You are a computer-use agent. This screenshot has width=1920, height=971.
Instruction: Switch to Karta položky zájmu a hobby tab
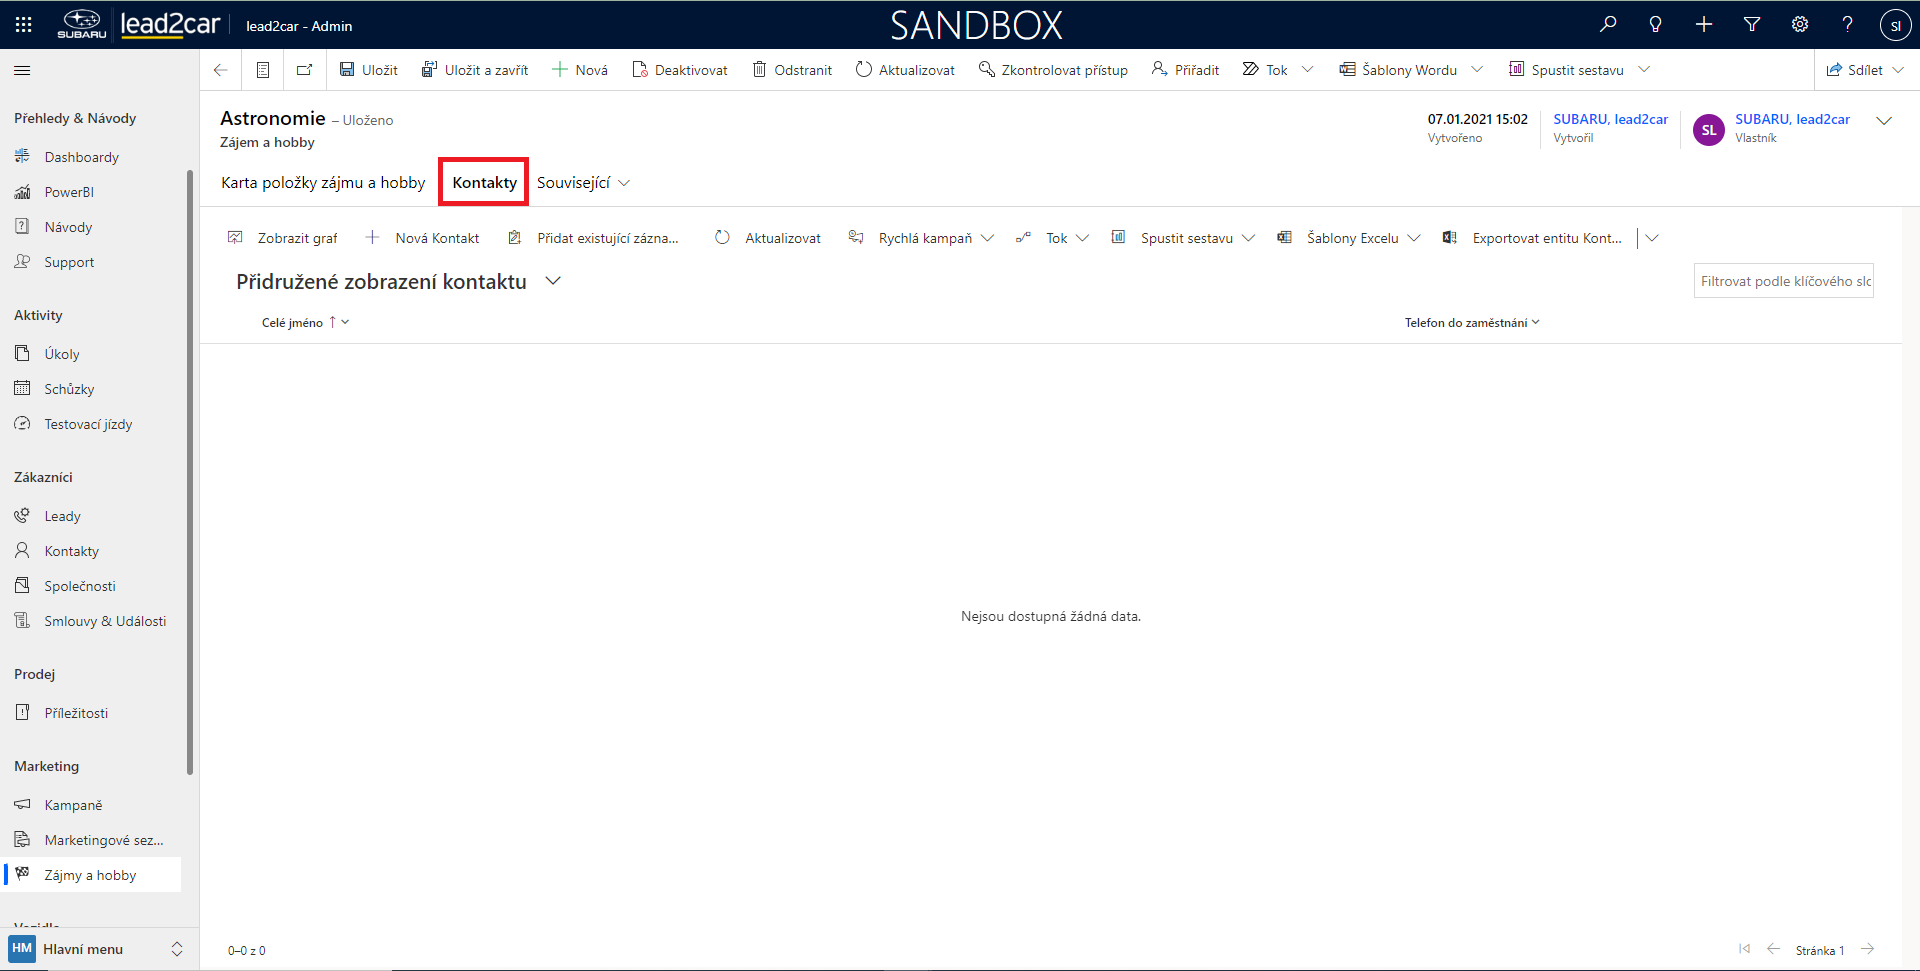(x=323, y=183)
